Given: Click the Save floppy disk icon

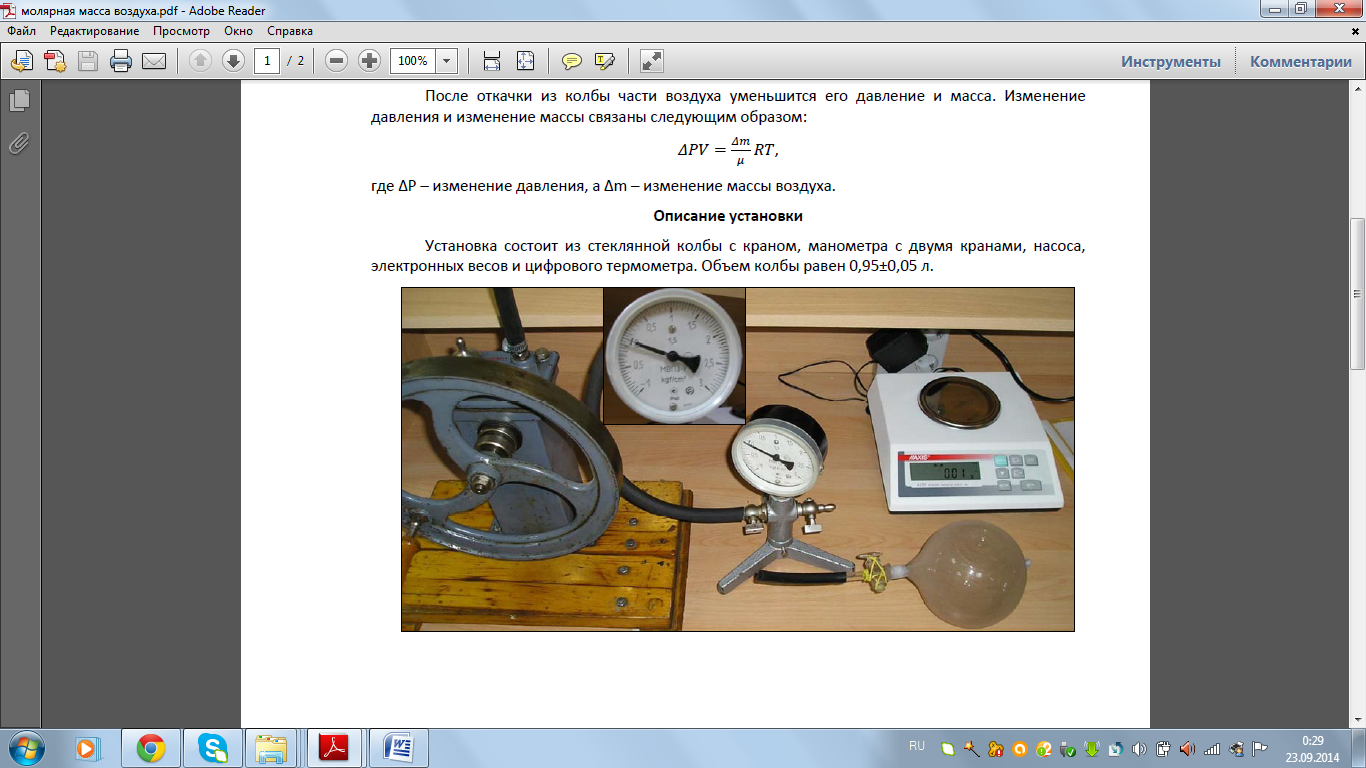Looking at the screenshot, I should pos(88,61).
